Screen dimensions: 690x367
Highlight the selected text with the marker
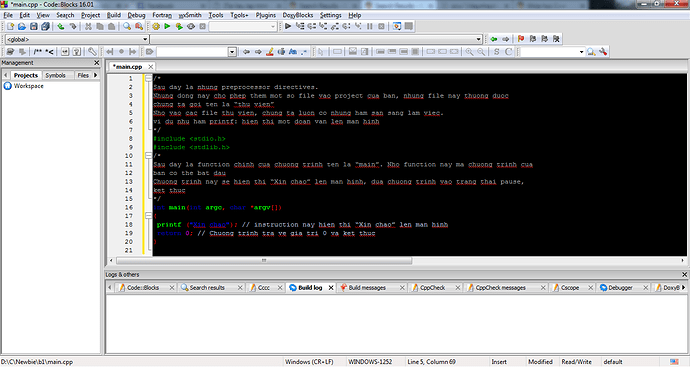point(269,52)
